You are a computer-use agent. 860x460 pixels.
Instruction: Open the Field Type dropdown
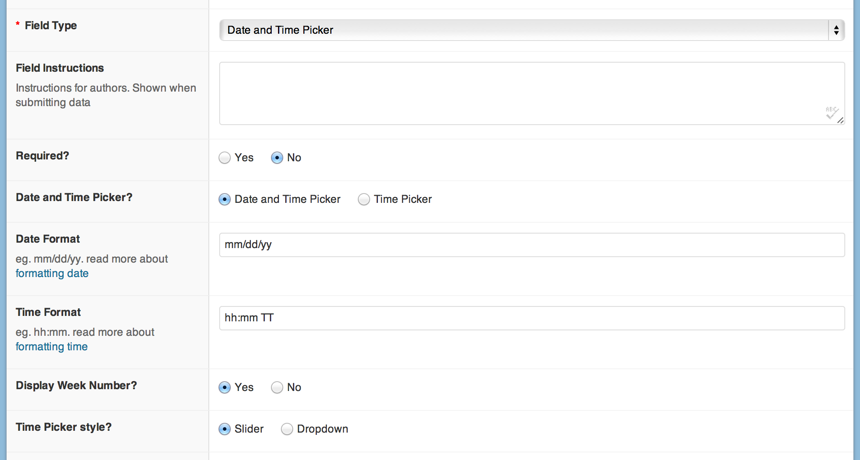531,30
